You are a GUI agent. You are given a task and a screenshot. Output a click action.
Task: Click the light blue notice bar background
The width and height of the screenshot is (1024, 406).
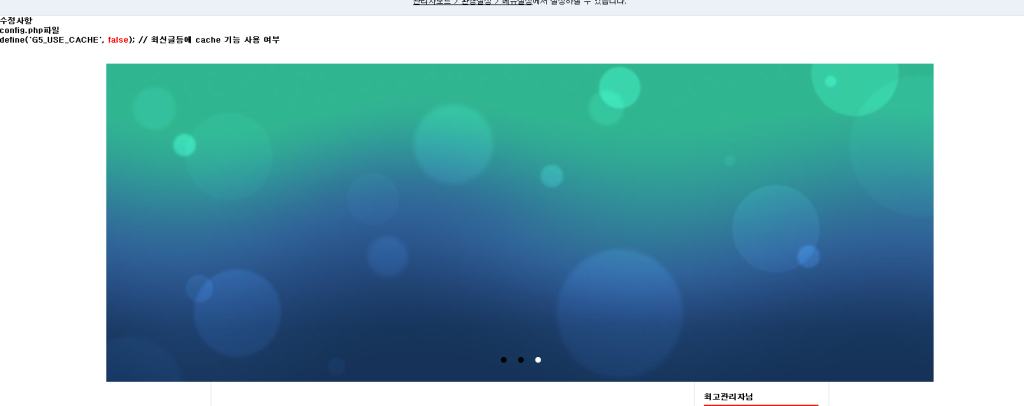[200, 6]
